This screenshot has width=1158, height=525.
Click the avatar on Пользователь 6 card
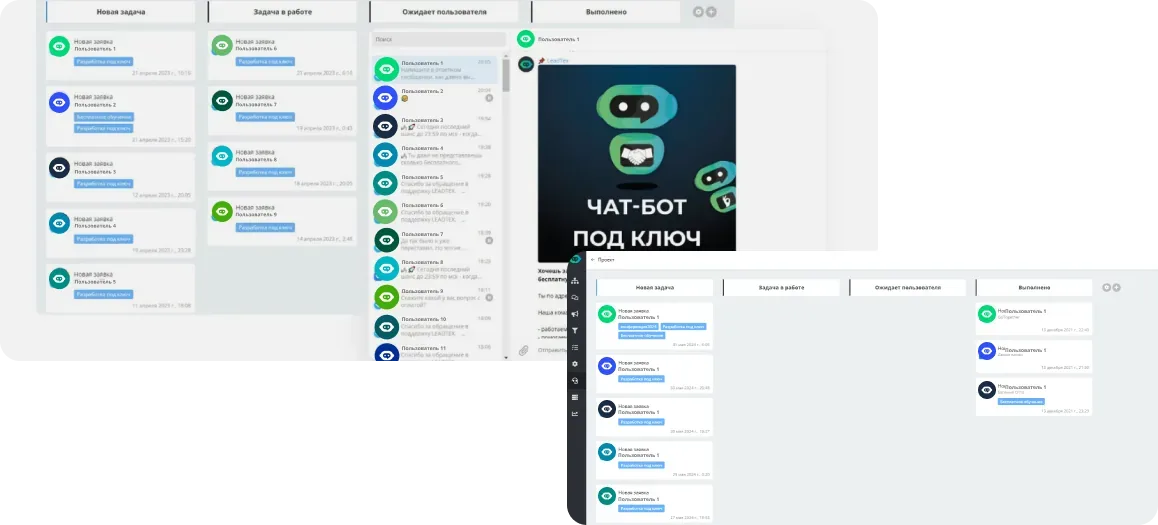click(x=222, y=46)
